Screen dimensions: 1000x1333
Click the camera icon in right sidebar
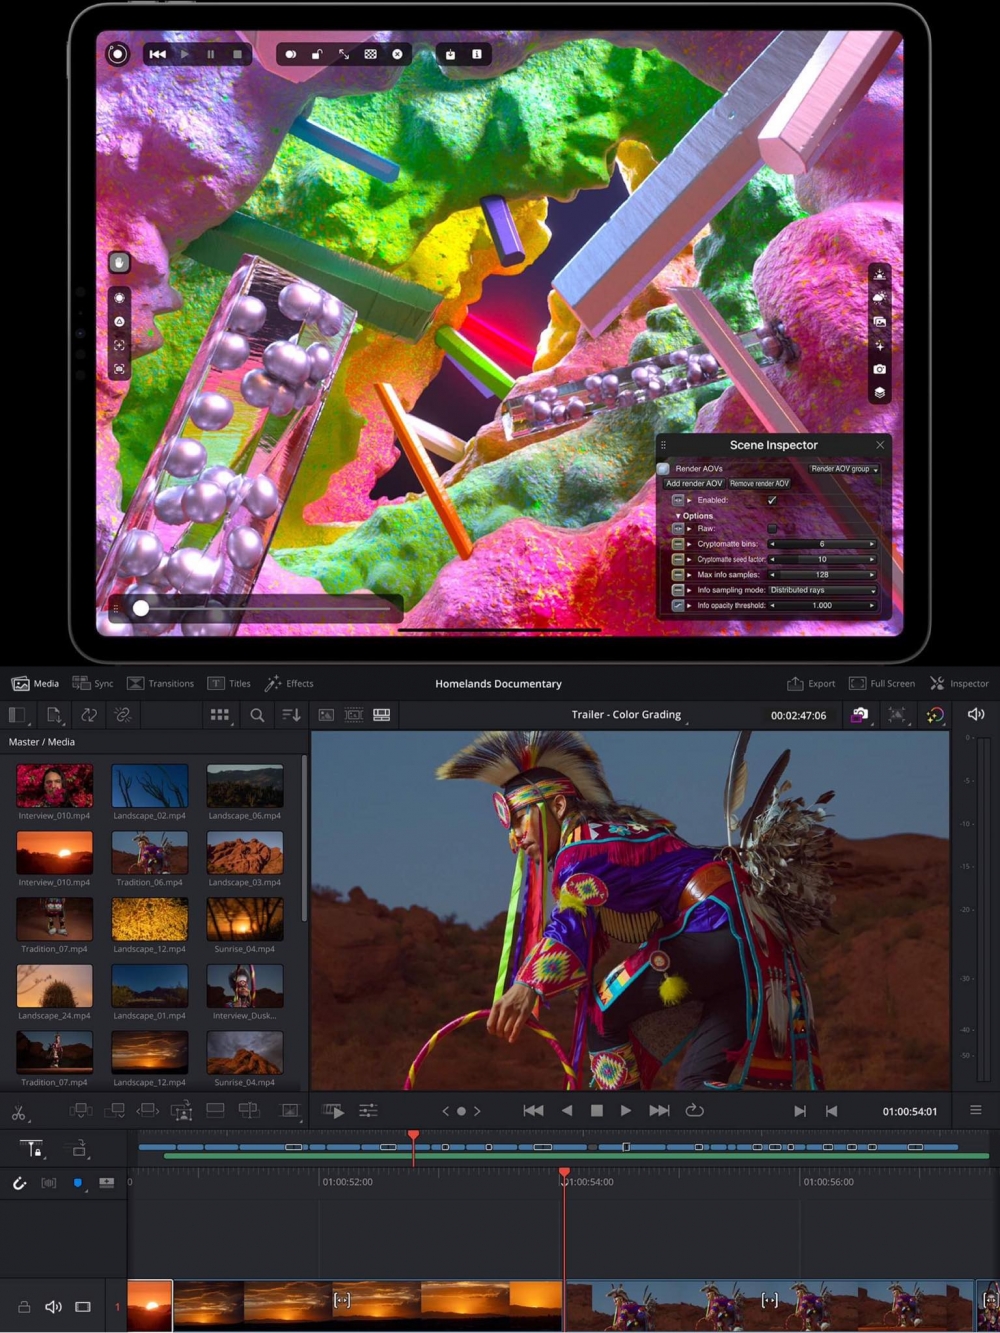pos(879,369)
